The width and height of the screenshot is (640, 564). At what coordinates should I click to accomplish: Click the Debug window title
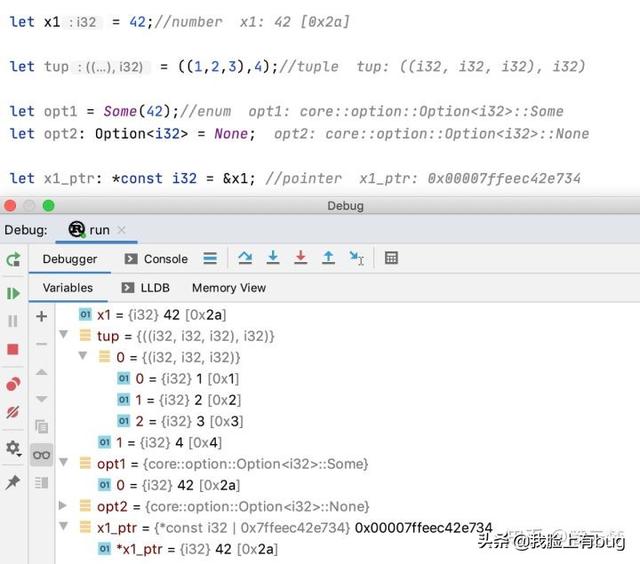(345, 206)
